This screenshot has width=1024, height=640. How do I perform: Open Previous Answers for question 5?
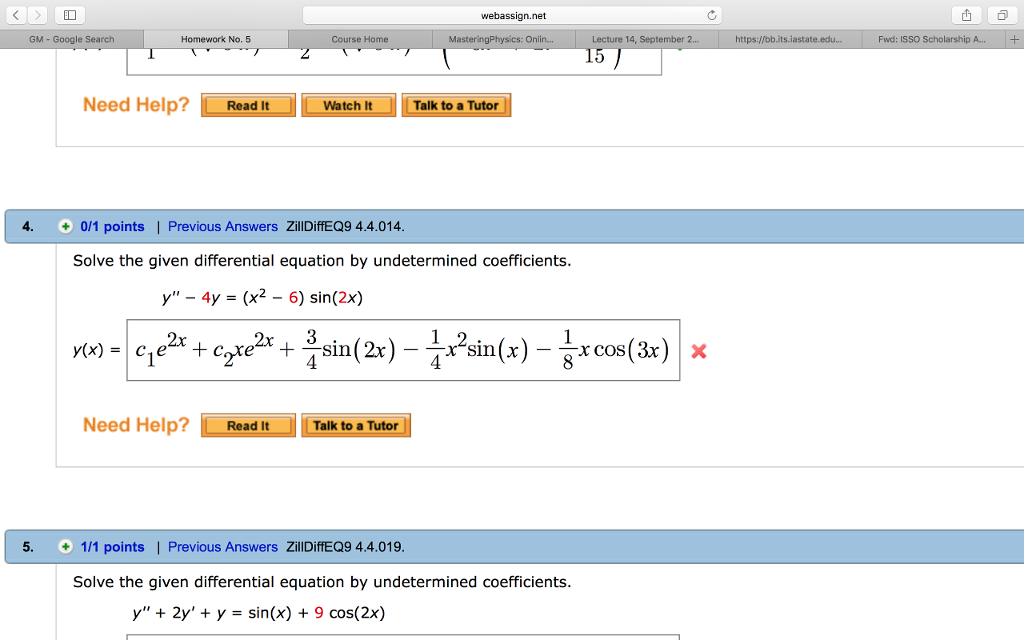pyautogui.click(x=223, y=547)
